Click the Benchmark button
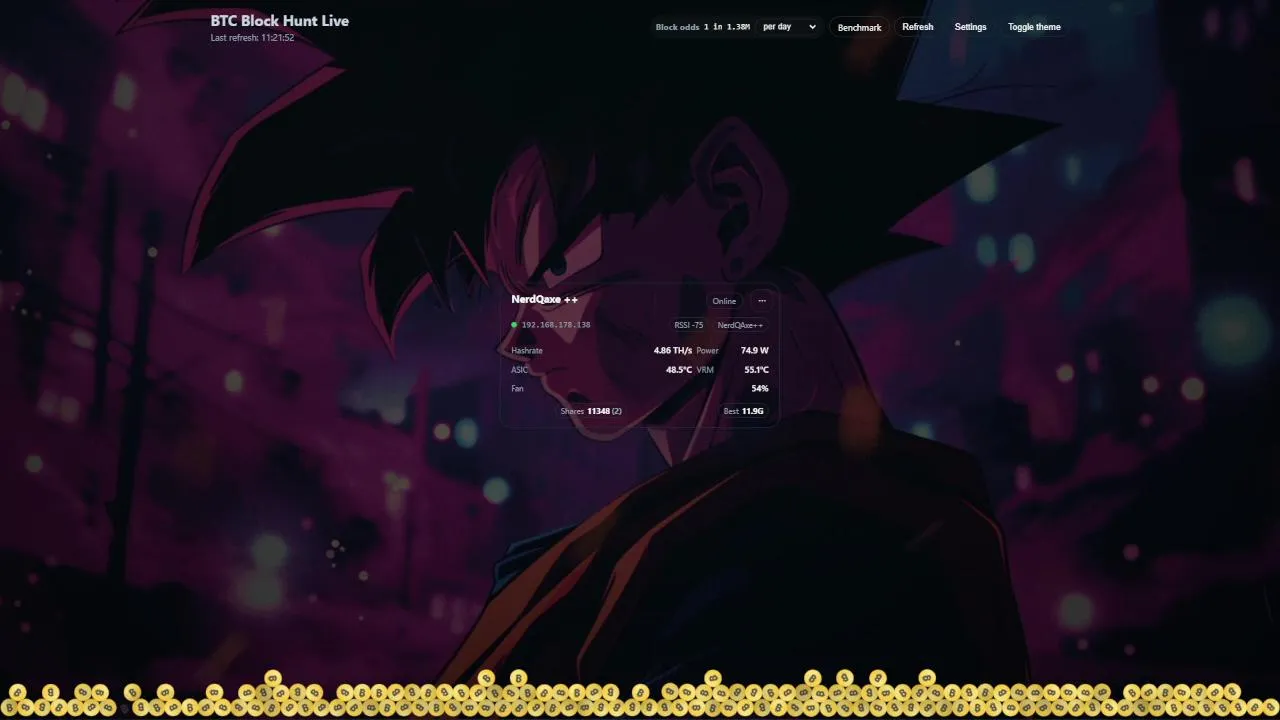Image resolution: width=1280 pixels, height=720 pixels. [859, 27]
